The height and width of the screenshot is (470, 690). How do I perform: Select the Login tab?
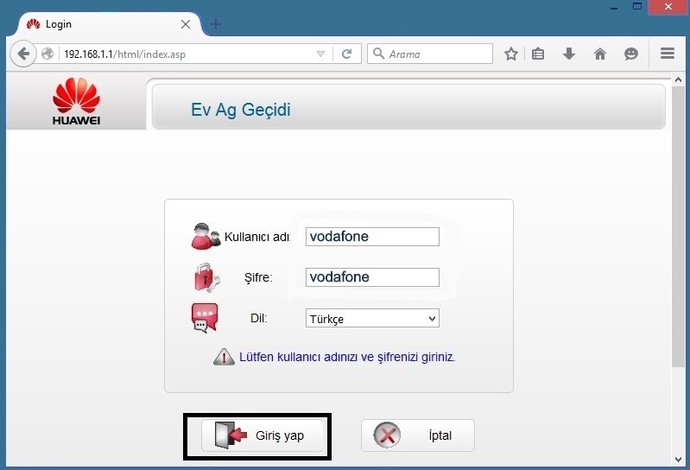109,24
